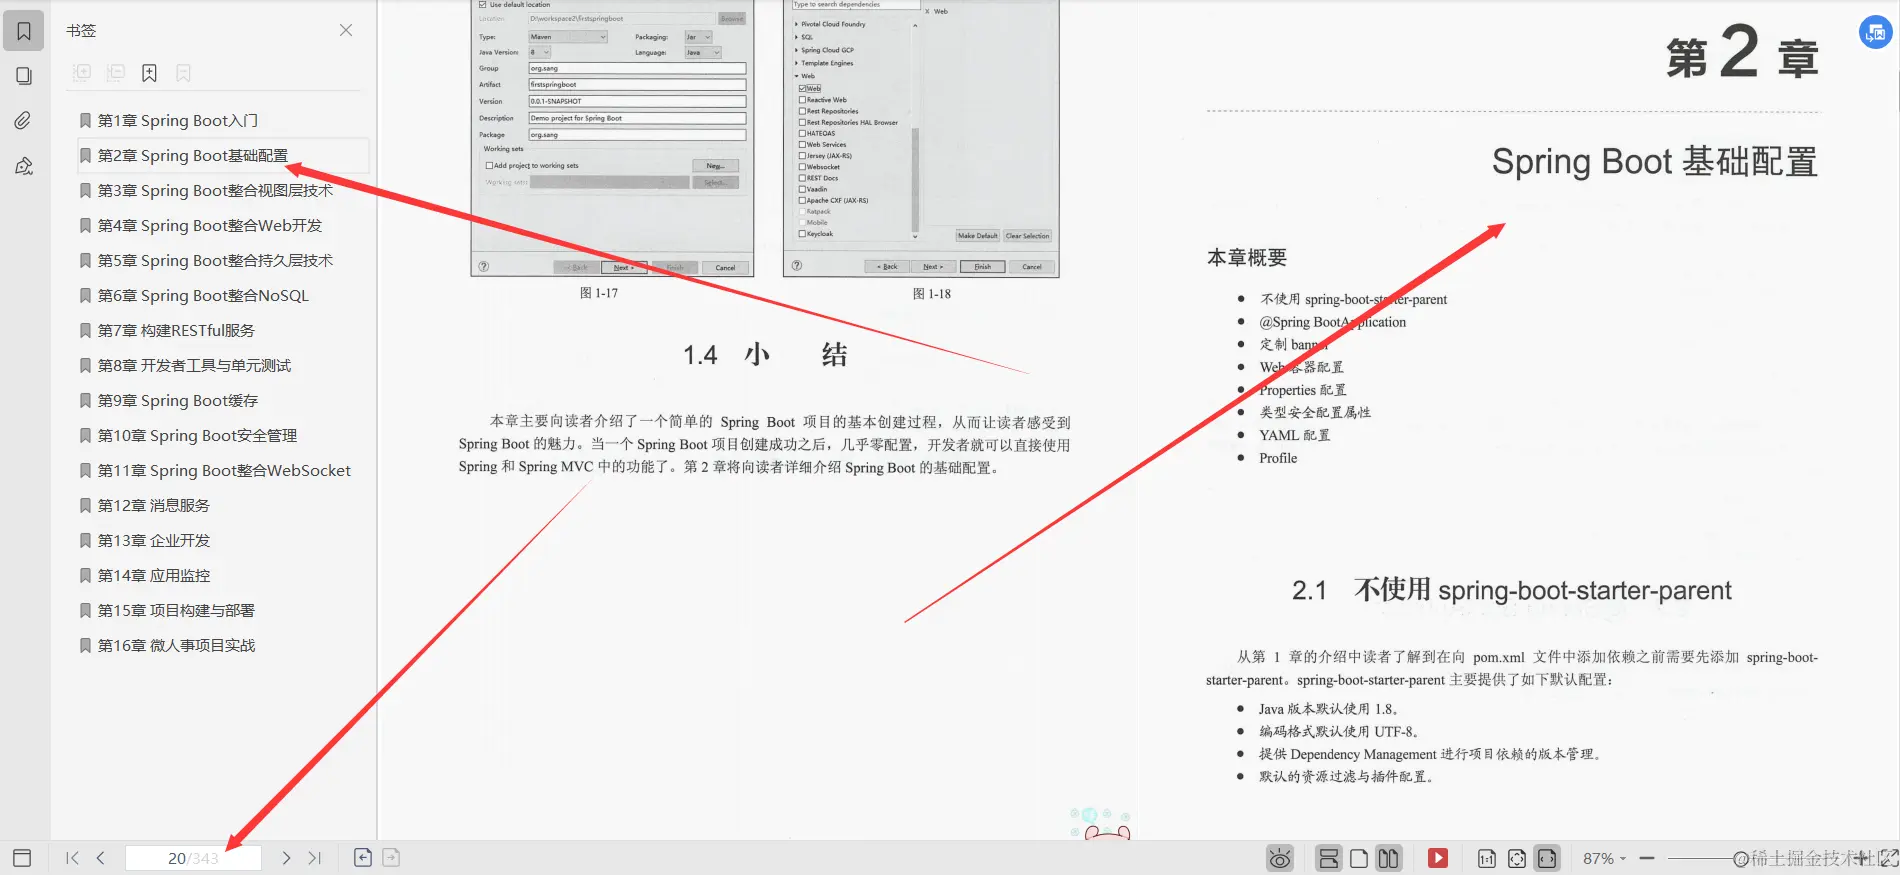Select bookmark 第16章 微人事项目实战
Screen dimensions: 1900x875
coord(176,645)
